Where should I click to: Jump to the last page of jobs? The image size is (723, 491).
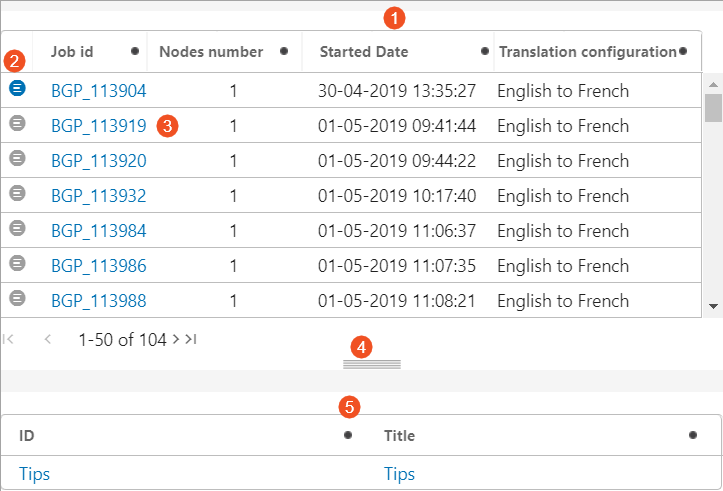(190, 339)
